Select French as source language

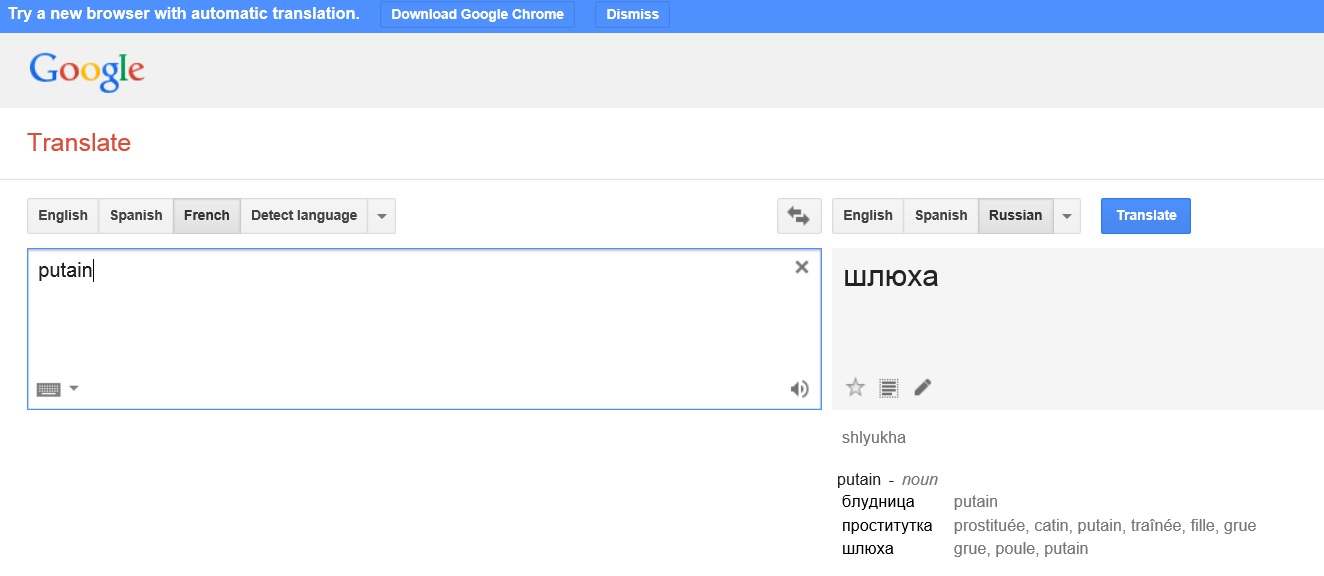[206, 215]
